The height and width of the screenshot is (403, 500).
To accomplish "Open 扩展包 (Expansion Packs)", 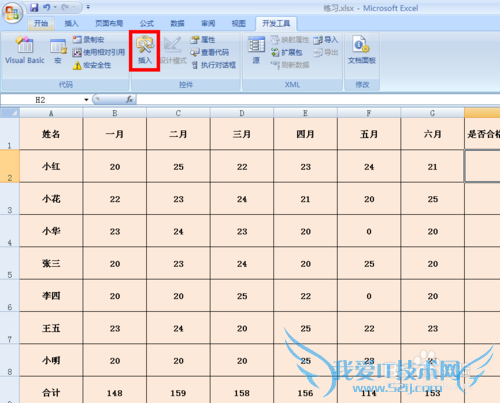I will 287,52.
